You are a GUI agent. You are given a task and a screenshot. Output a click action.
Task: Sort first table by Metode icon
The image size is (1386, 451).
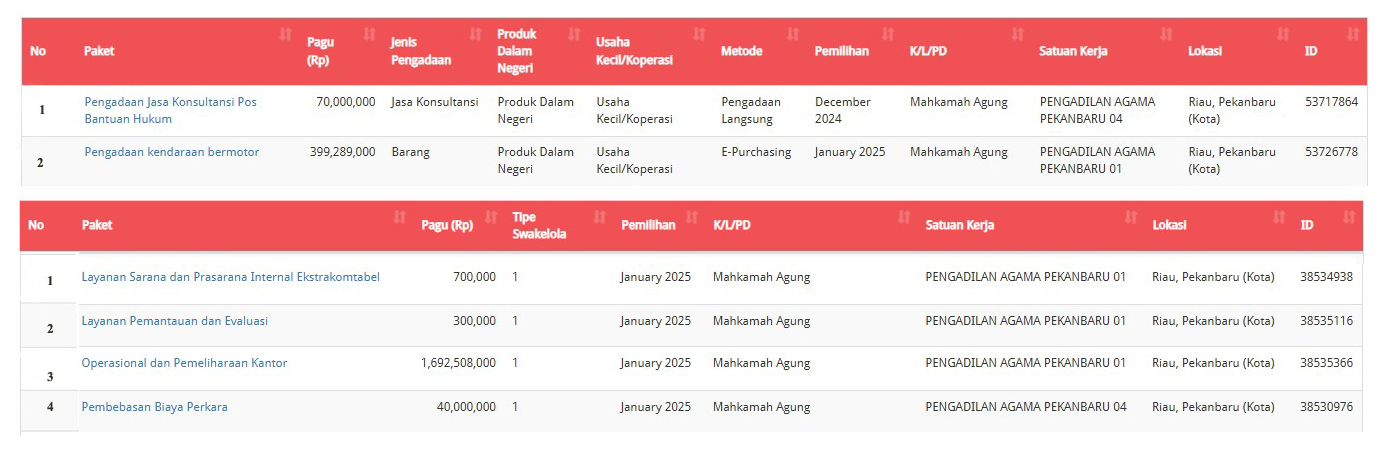tap(793, 35)
